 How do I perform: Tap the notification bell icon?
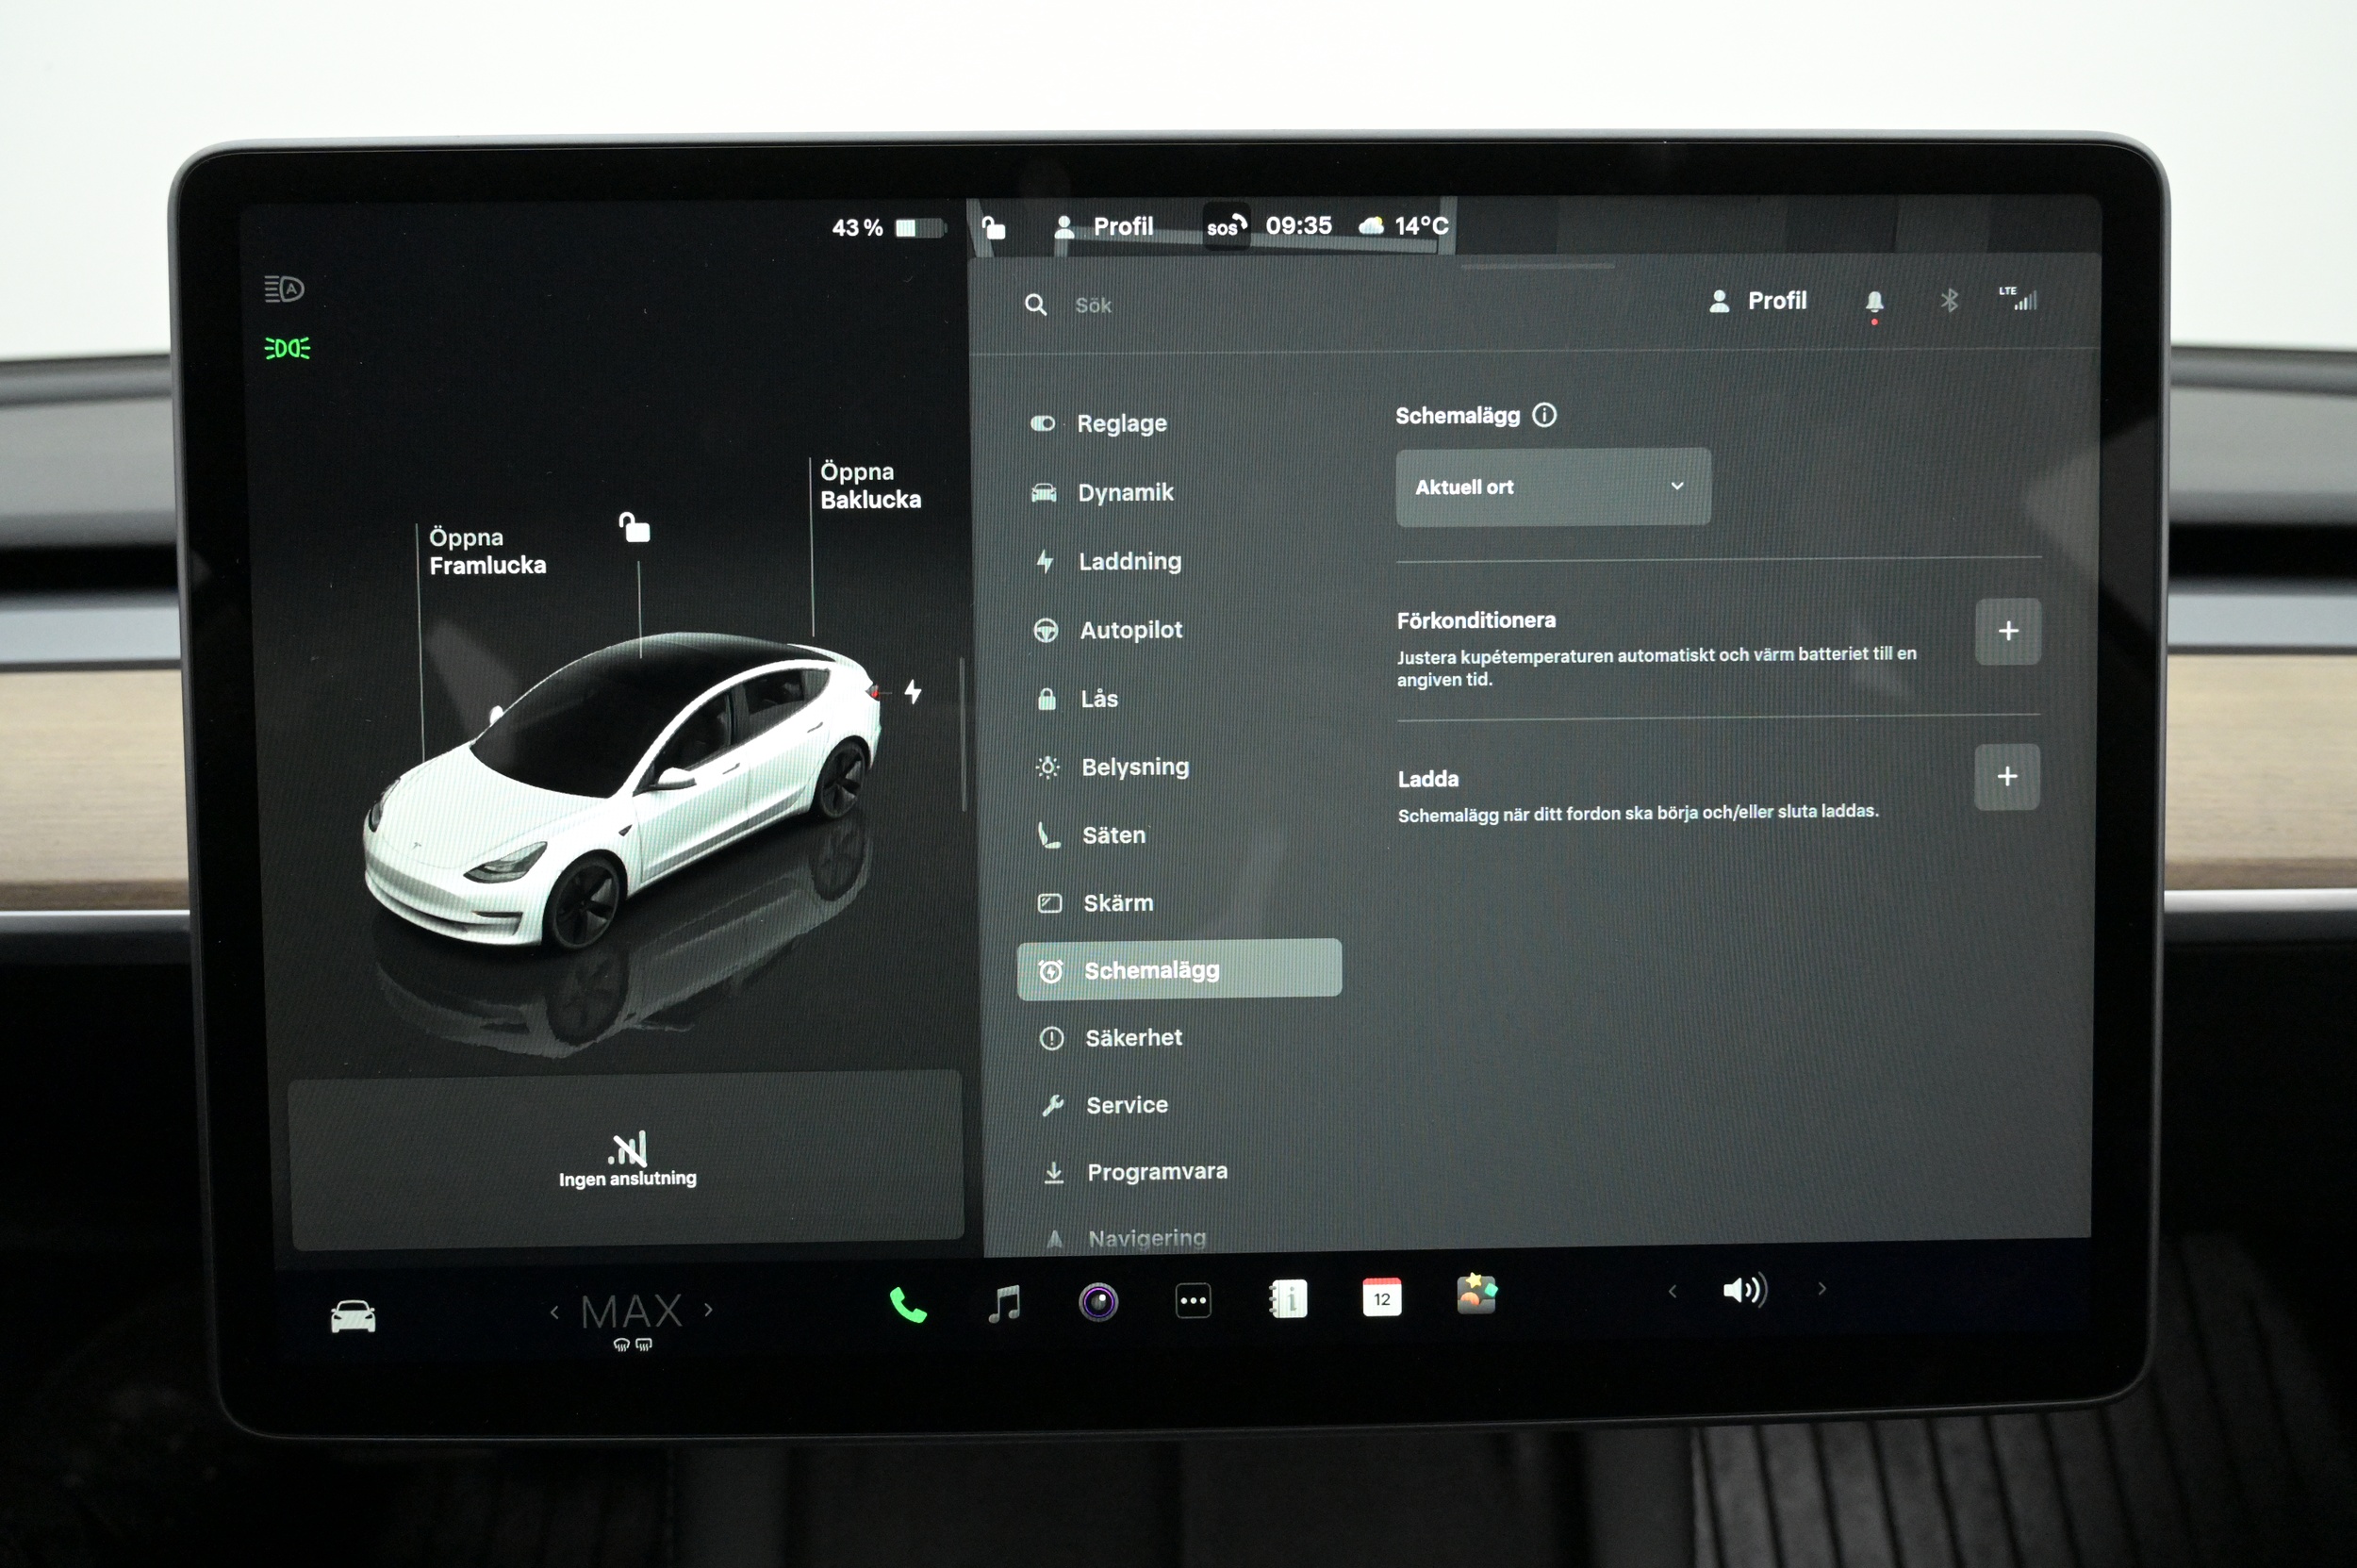coord(1874,302)
